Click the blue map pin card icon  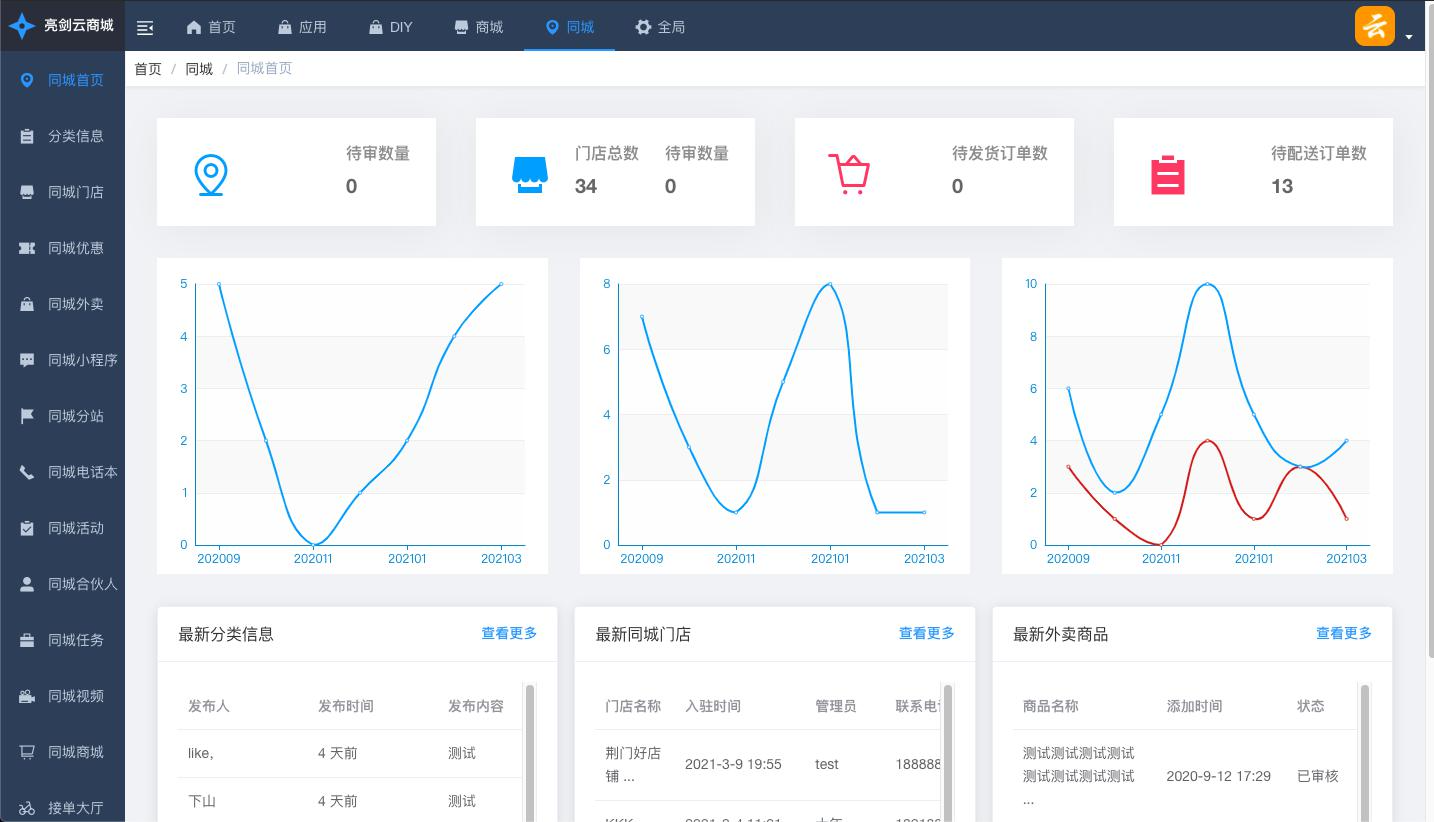coord(211,175)
